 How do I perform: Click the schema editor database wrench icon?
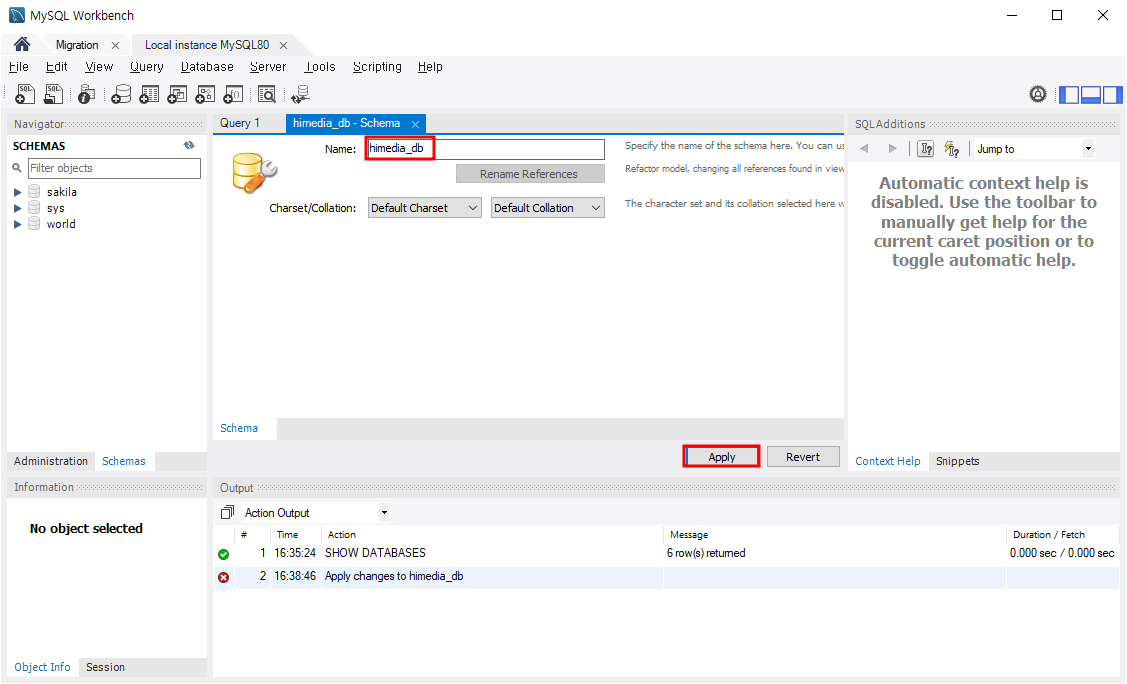pyautogui.click(x=254, y=173)
